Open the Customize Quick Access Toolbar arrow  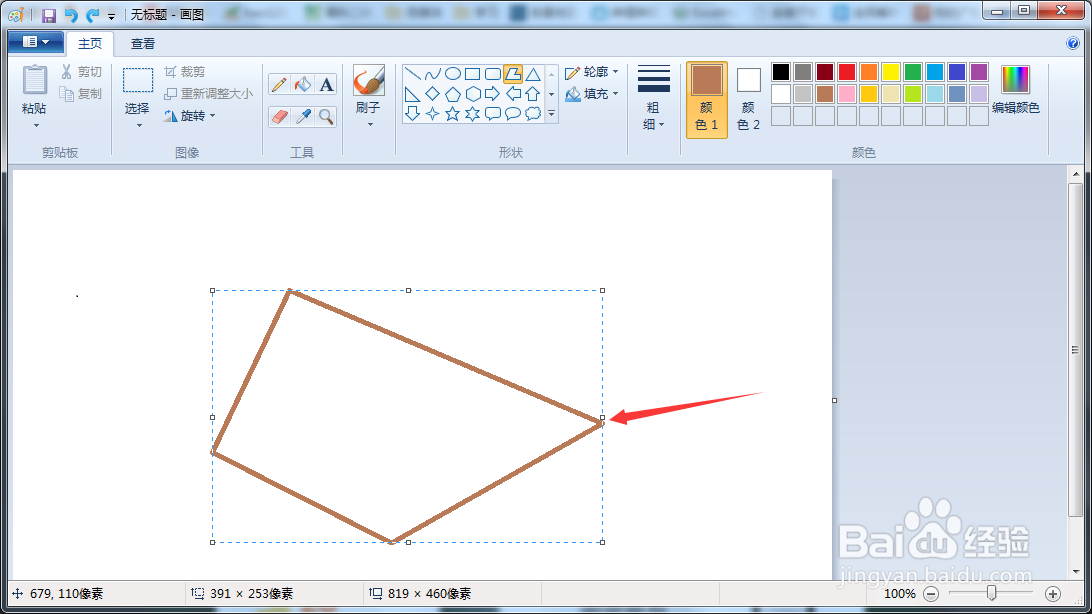111,16
